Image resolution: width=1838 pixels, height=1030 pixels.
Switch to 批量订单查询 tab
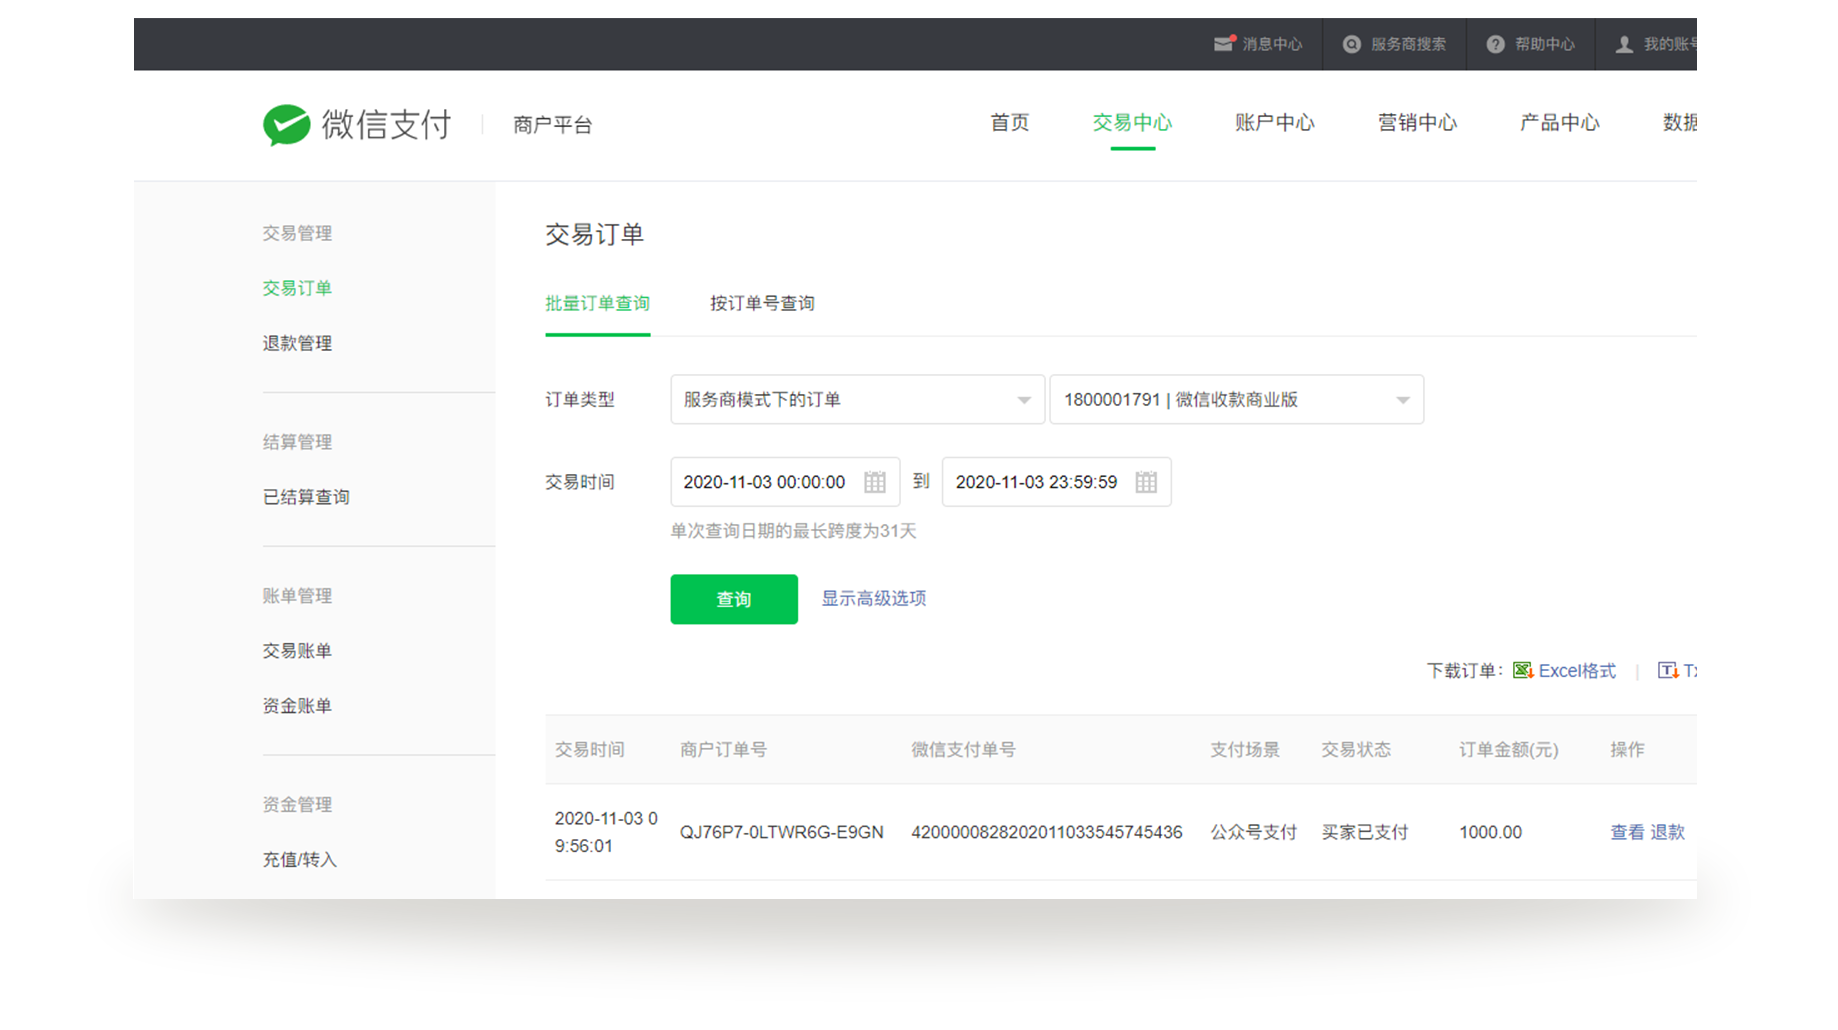point(598,303)
